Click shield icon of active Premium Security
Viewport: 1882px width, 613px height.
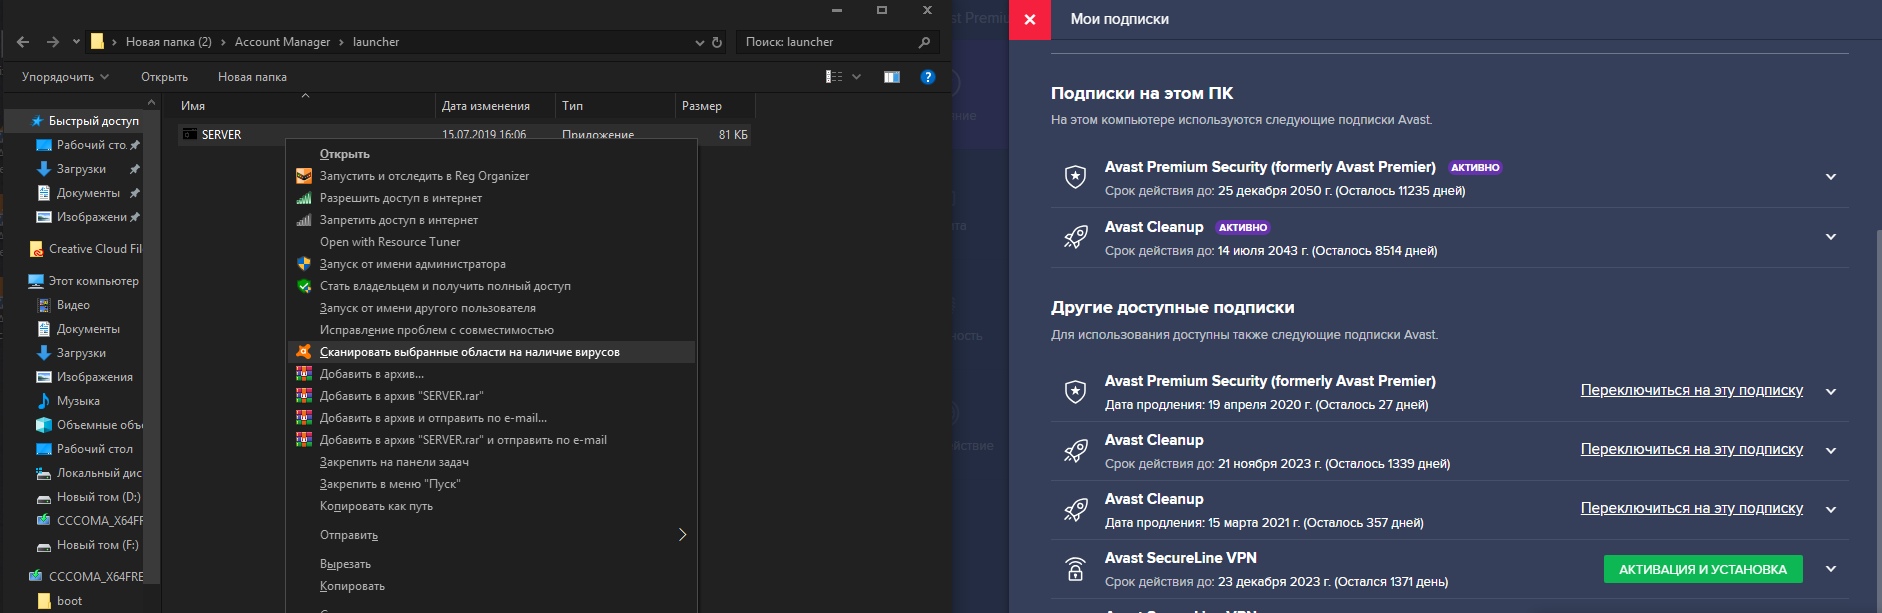1075,177
